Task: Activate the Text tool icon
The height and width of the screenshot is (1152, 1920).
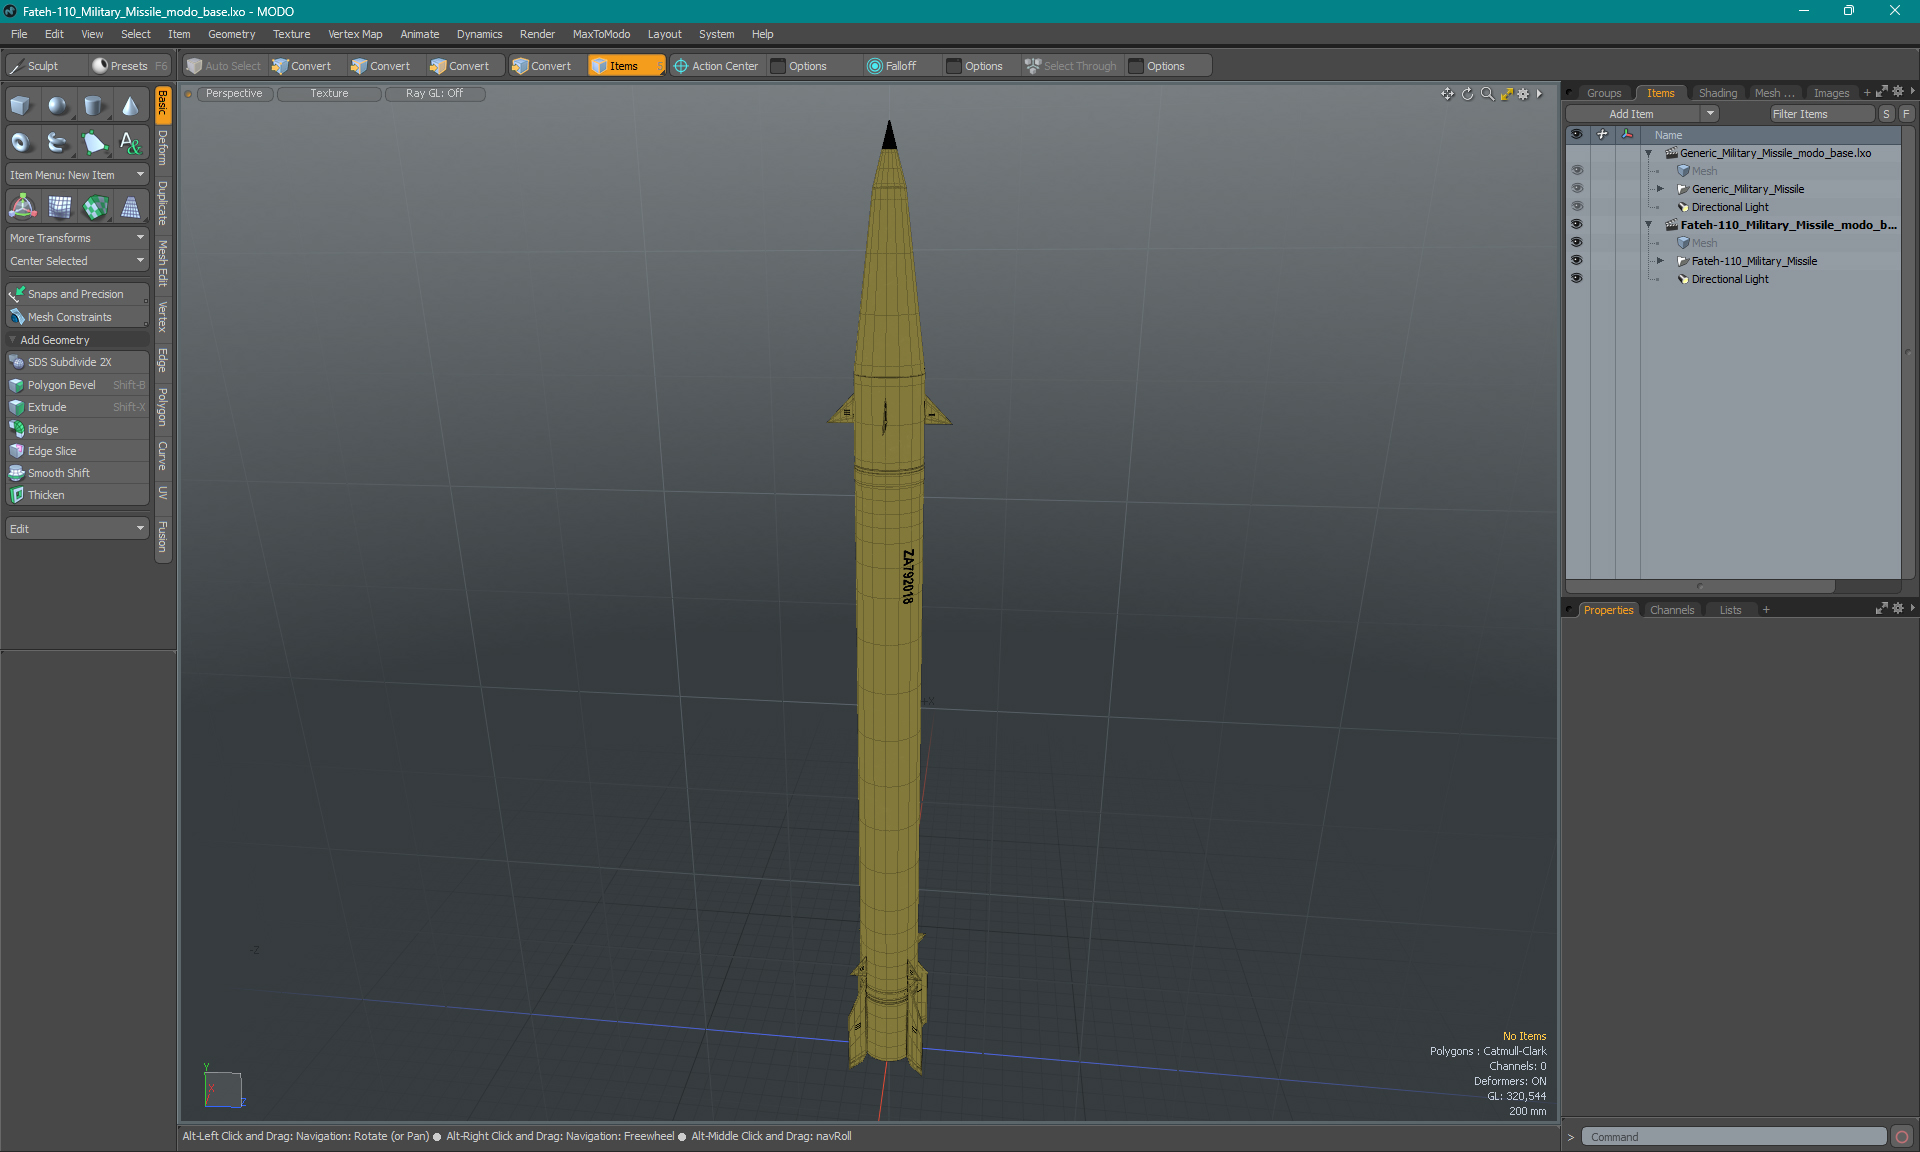Action: tap(130, 143)
